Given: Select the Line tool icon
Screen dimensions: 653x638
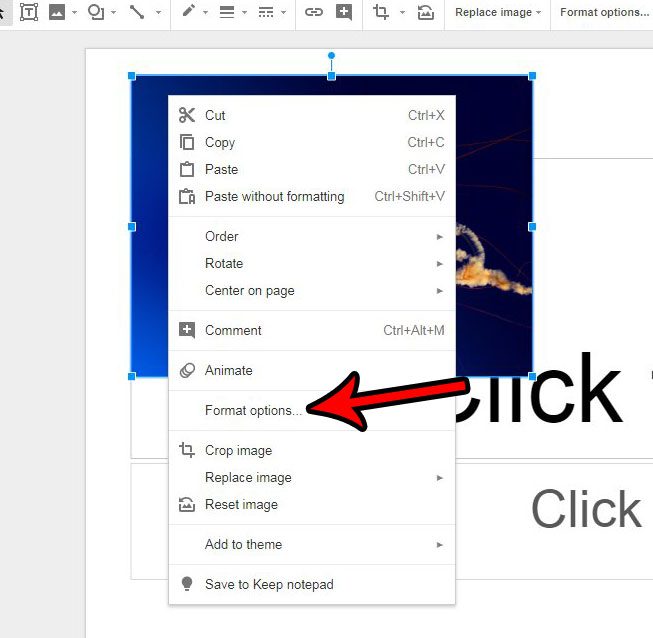Looking at the screenshot, I should (x=137, y=12).
